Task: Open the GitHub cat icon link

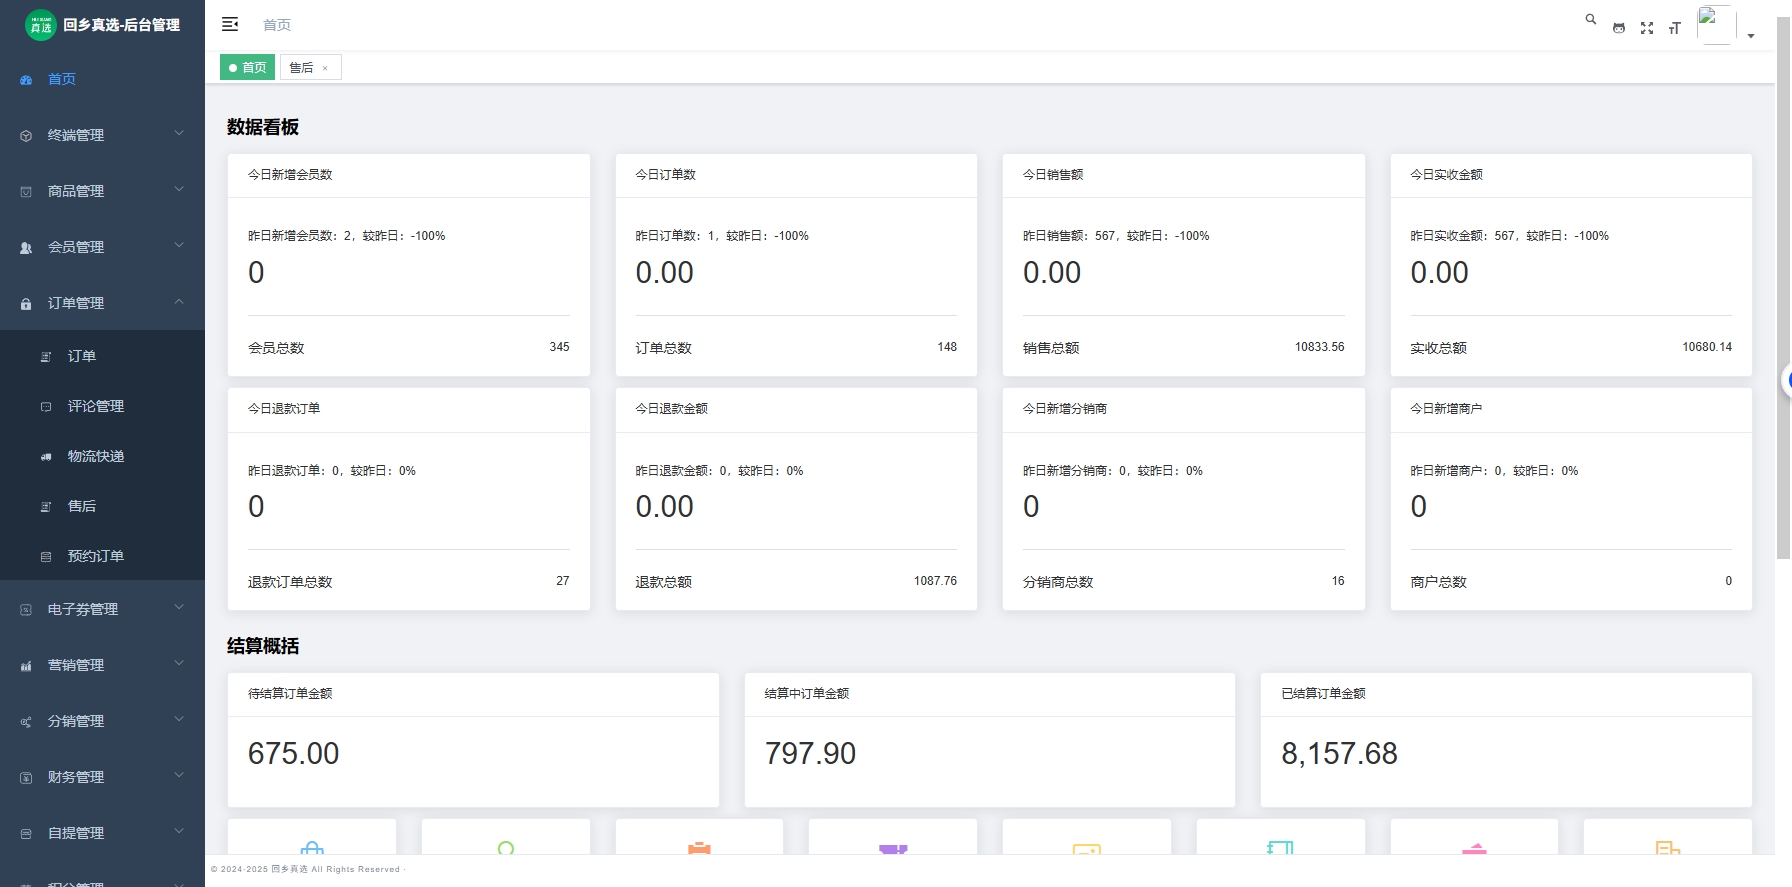Action: coord(1619,28)
